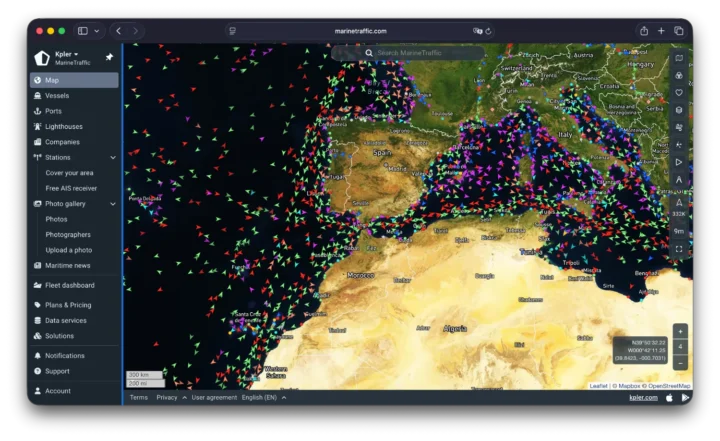Select Ports from the sidebar
720x441 pixels.
[53, 111]
